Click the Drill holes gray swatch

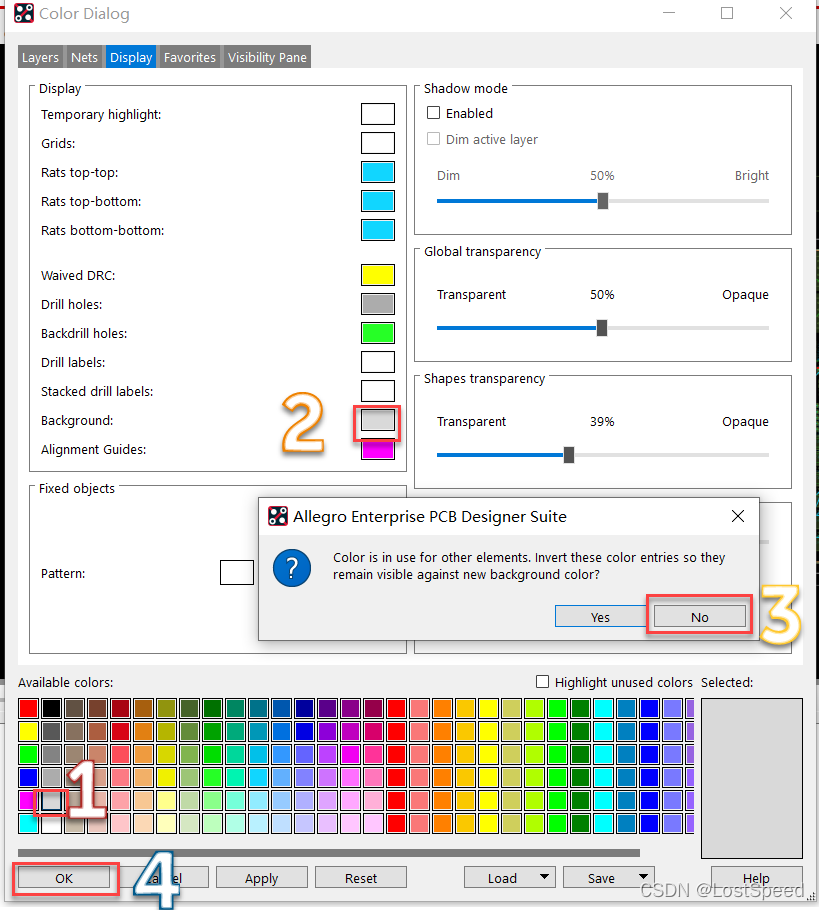coord(377,304)
